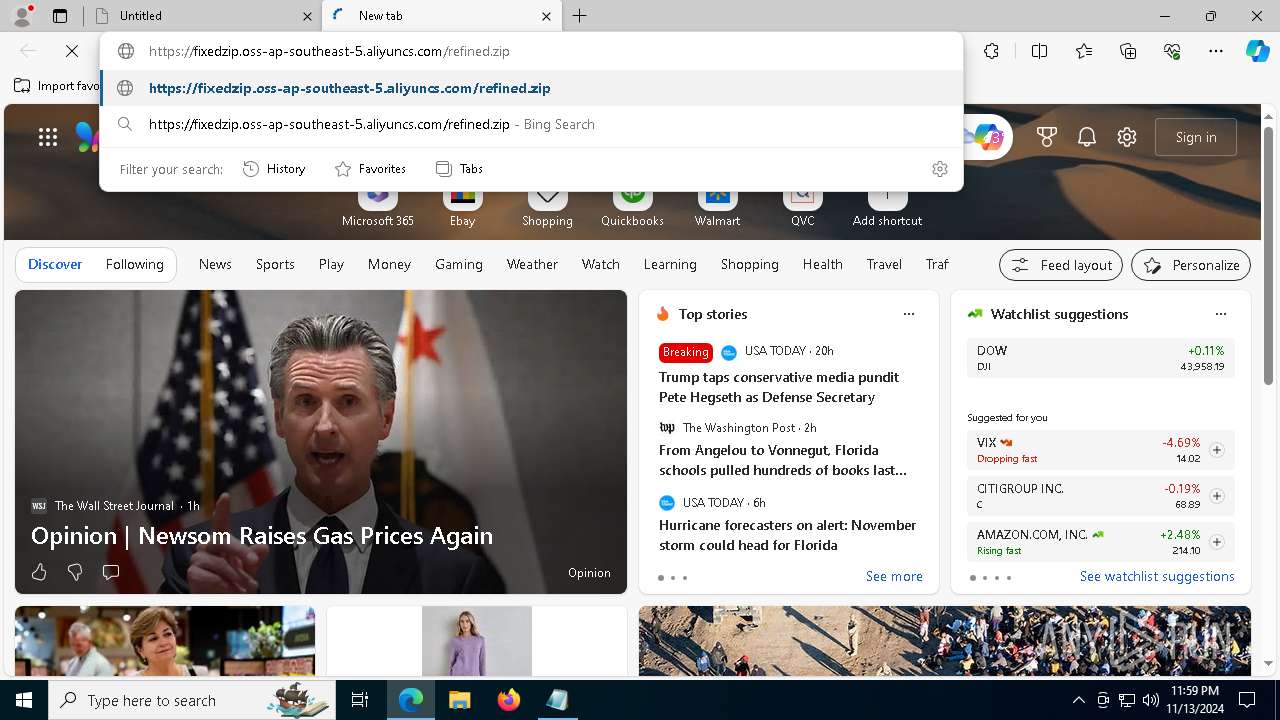Open the Shopping category in feed nav
The height and width of the screenshot is (720, 1280).
tap(749, 264)
